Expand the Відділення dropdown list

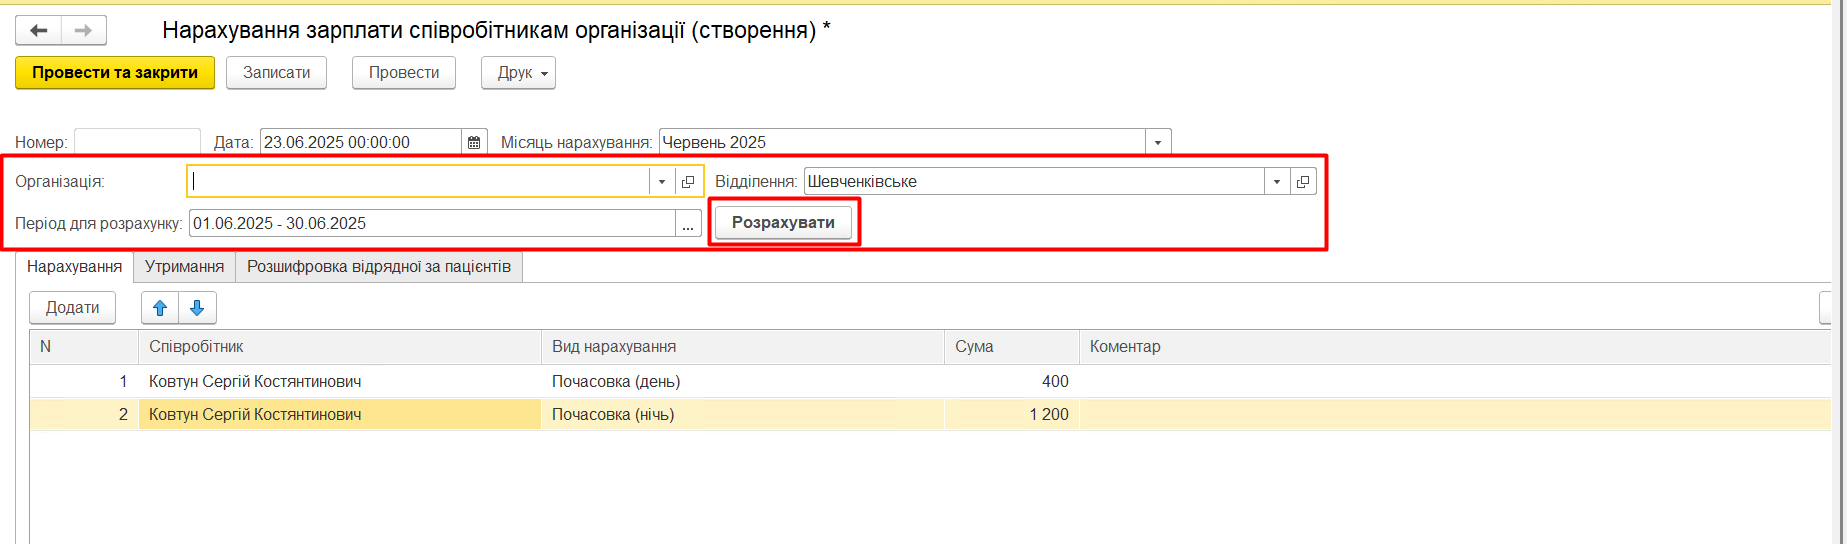[1277, 182]
